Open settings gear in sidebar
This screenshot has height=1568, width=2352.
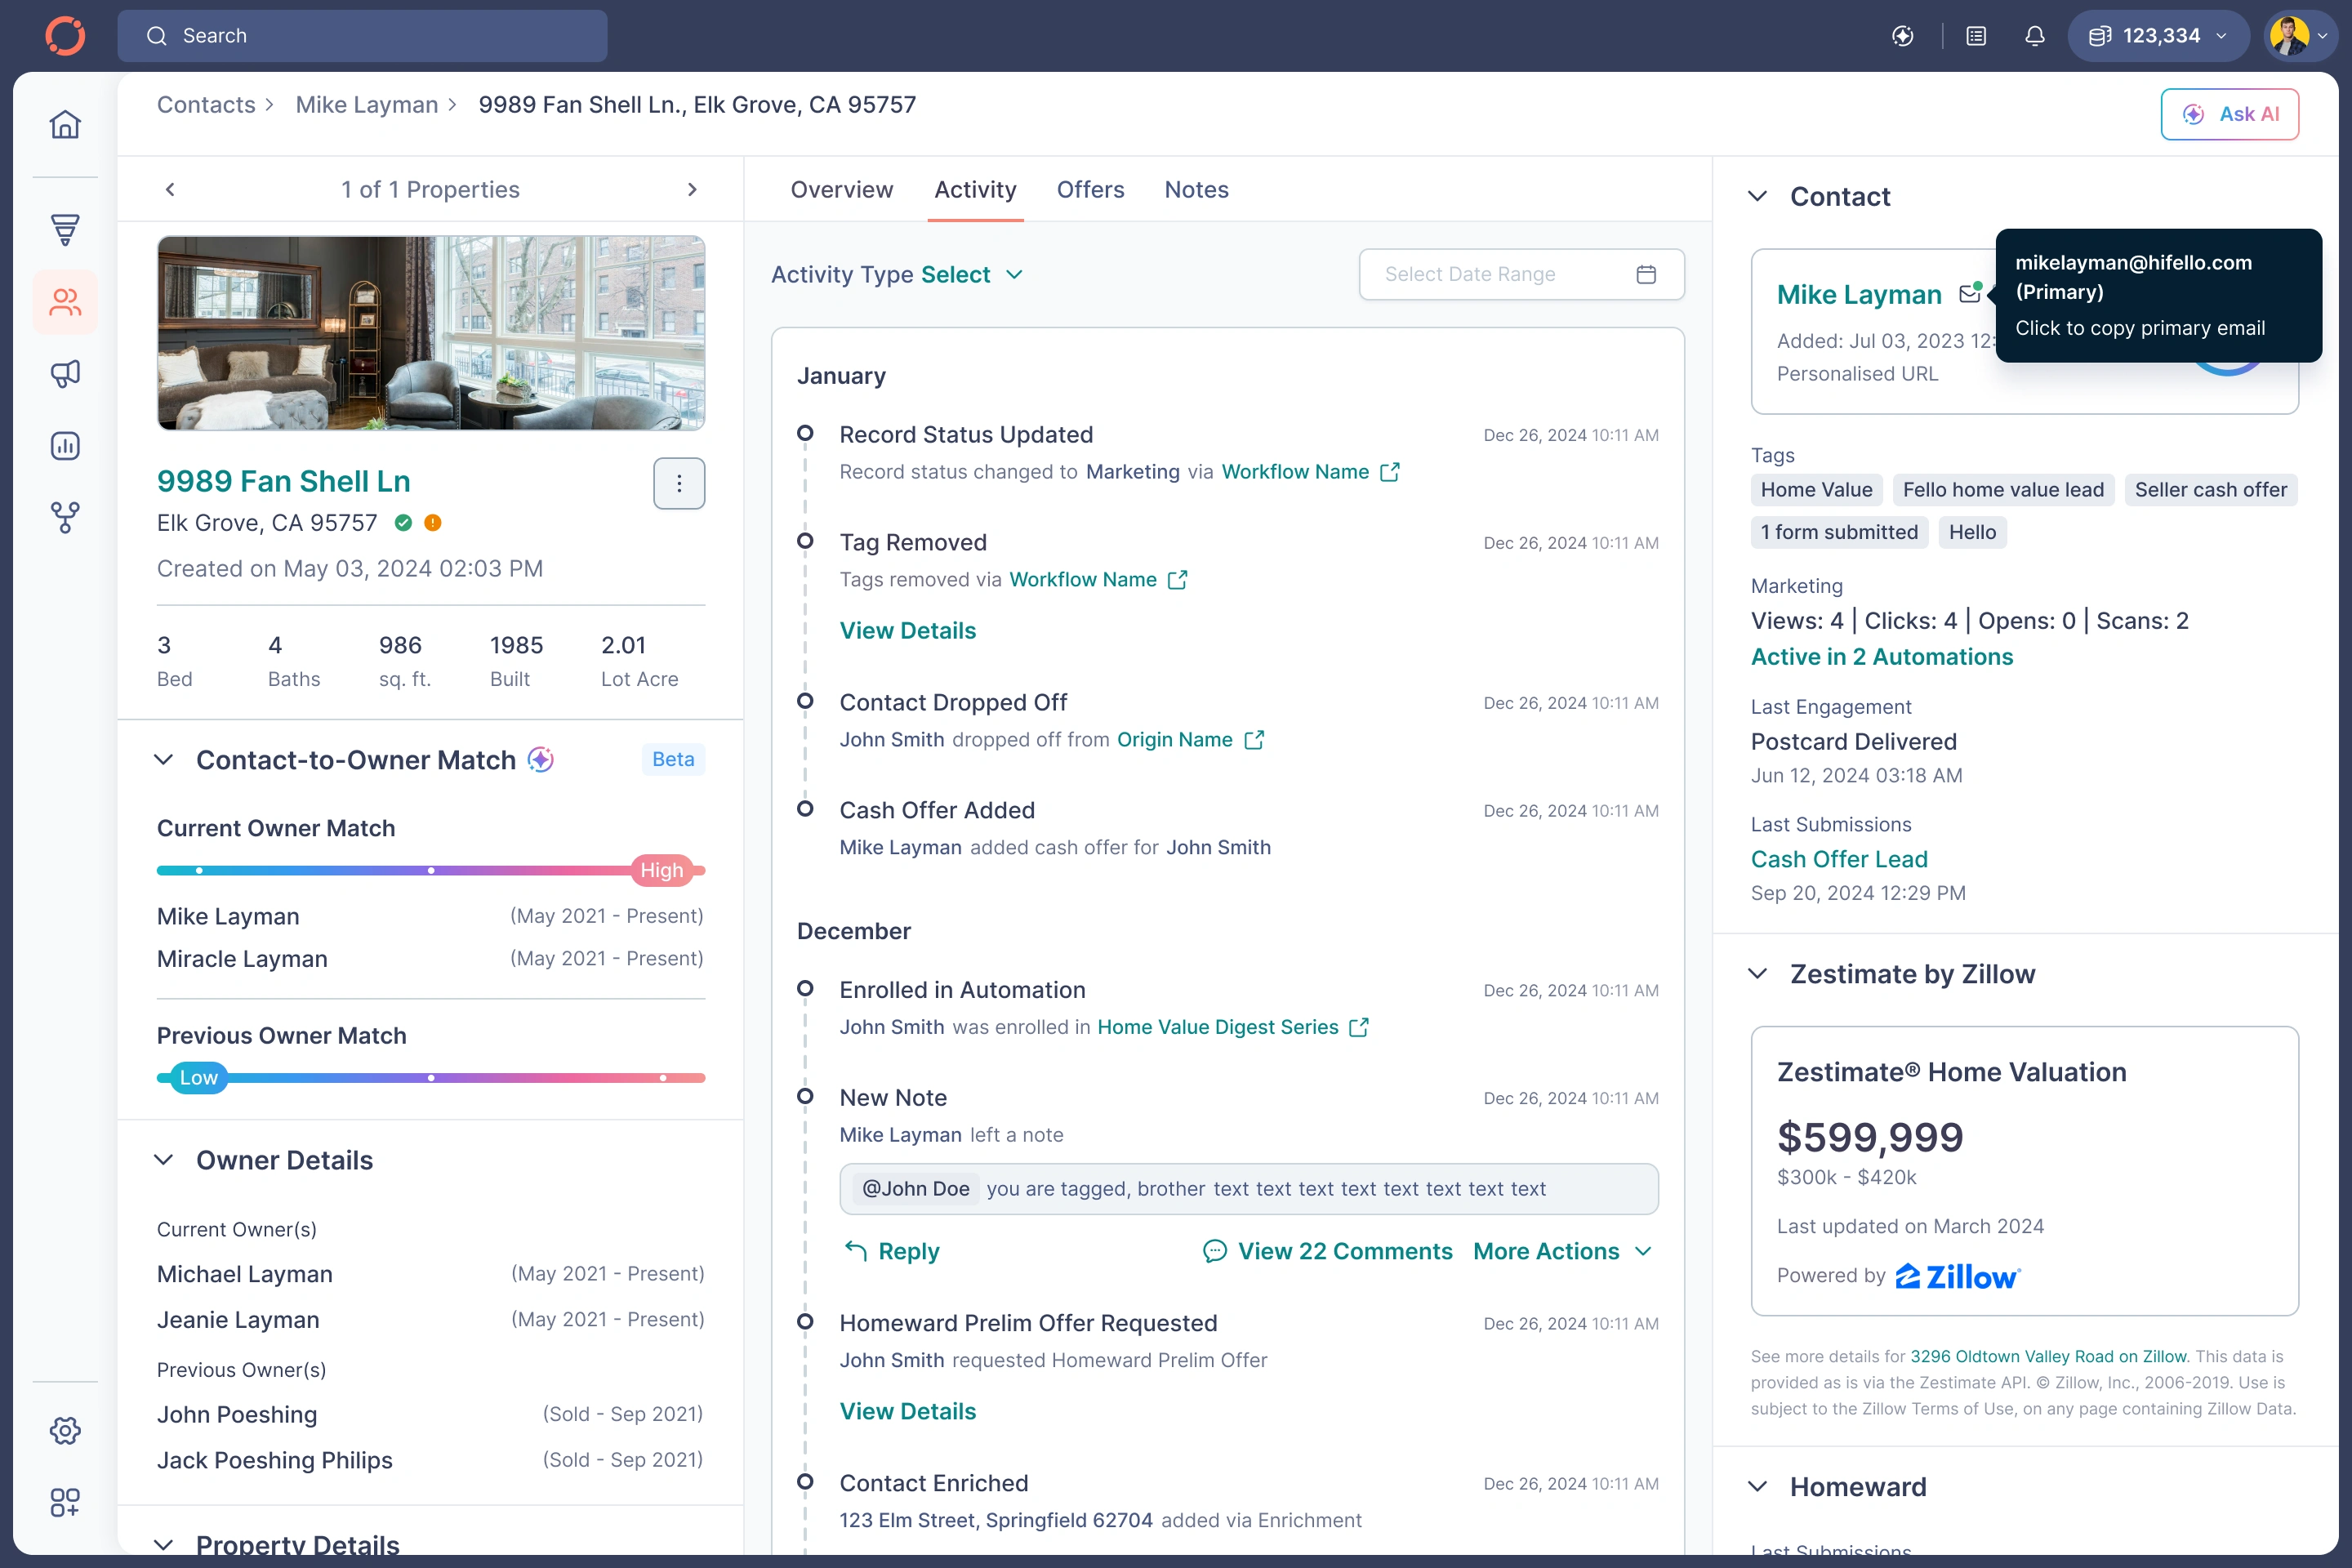(x=65, y=1430)
